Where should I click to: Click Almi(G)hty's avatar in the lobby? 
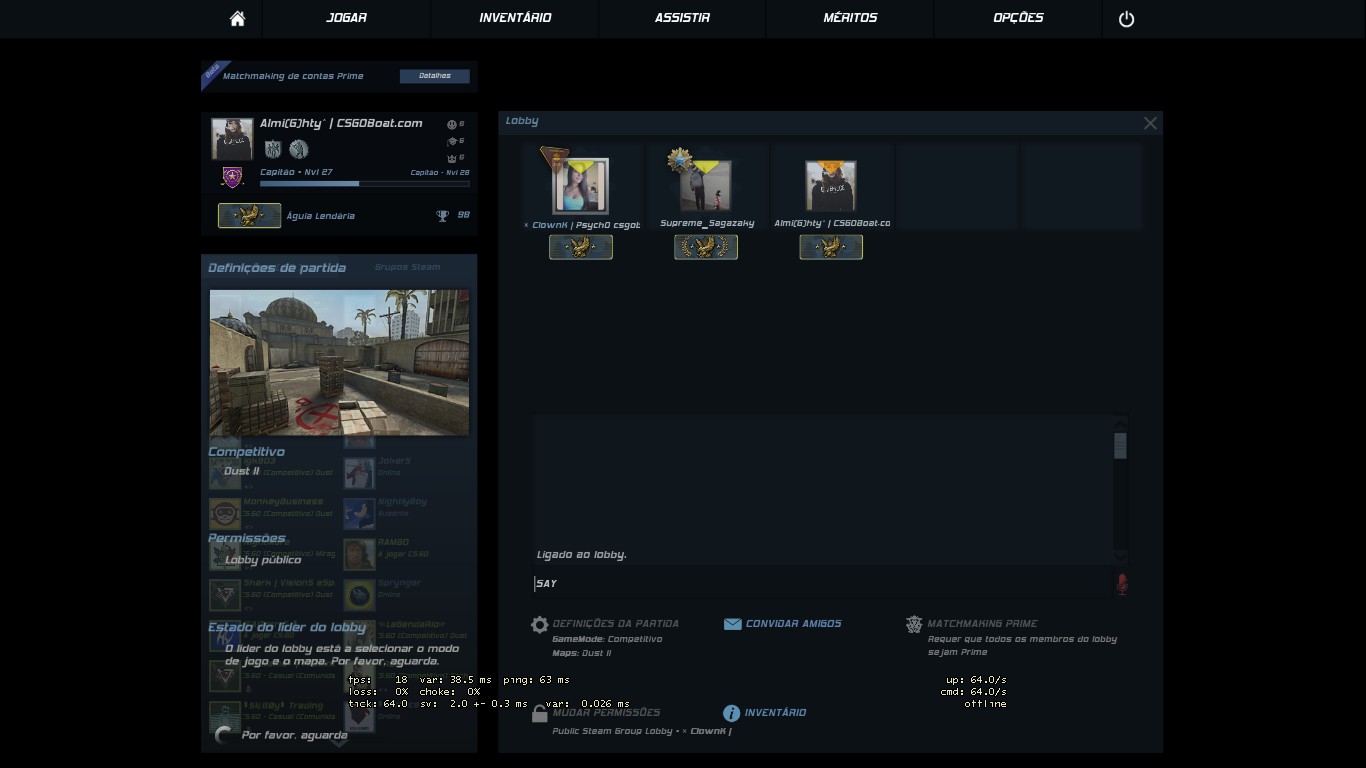(831, 186)
